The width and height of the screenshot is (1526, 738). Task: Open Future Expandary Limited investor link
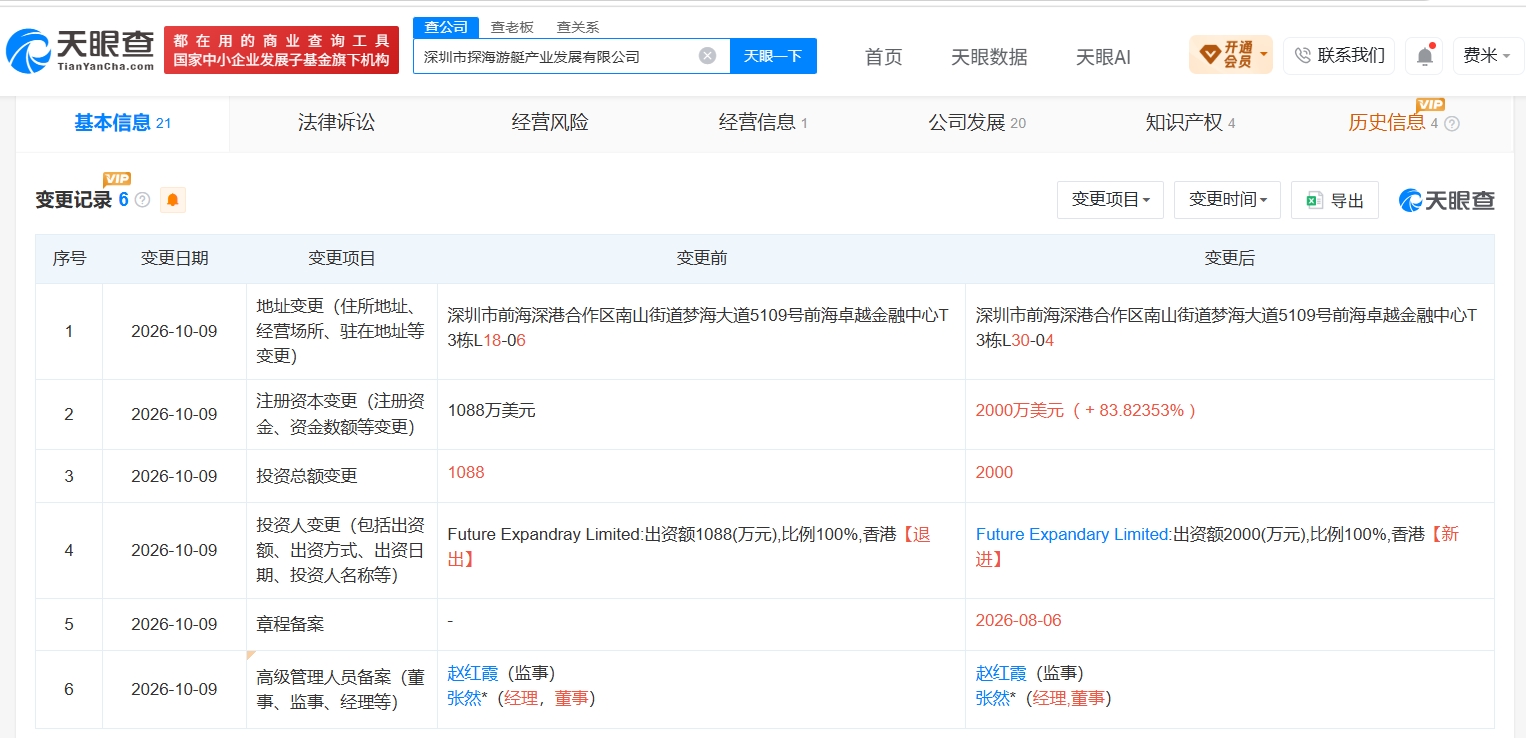click(1072, 535)
